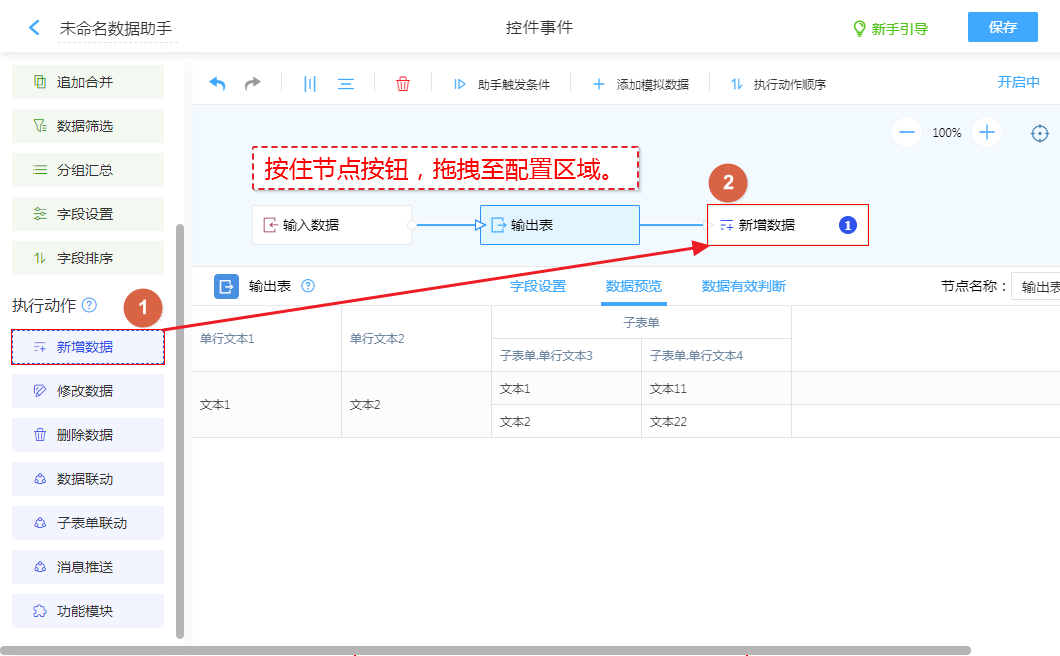This screenshot has height=656, width=1060.
Task: Click the left panel vertical scrollbar
Action: click(180, 430)
